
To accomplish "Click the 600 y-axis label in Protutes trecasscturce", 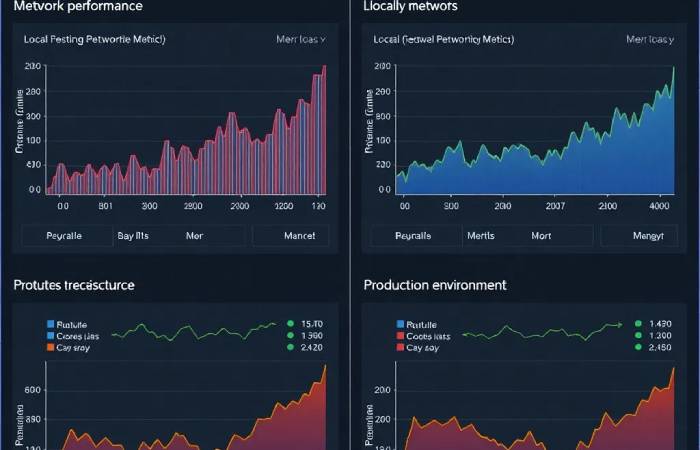I will pos(34,390).
